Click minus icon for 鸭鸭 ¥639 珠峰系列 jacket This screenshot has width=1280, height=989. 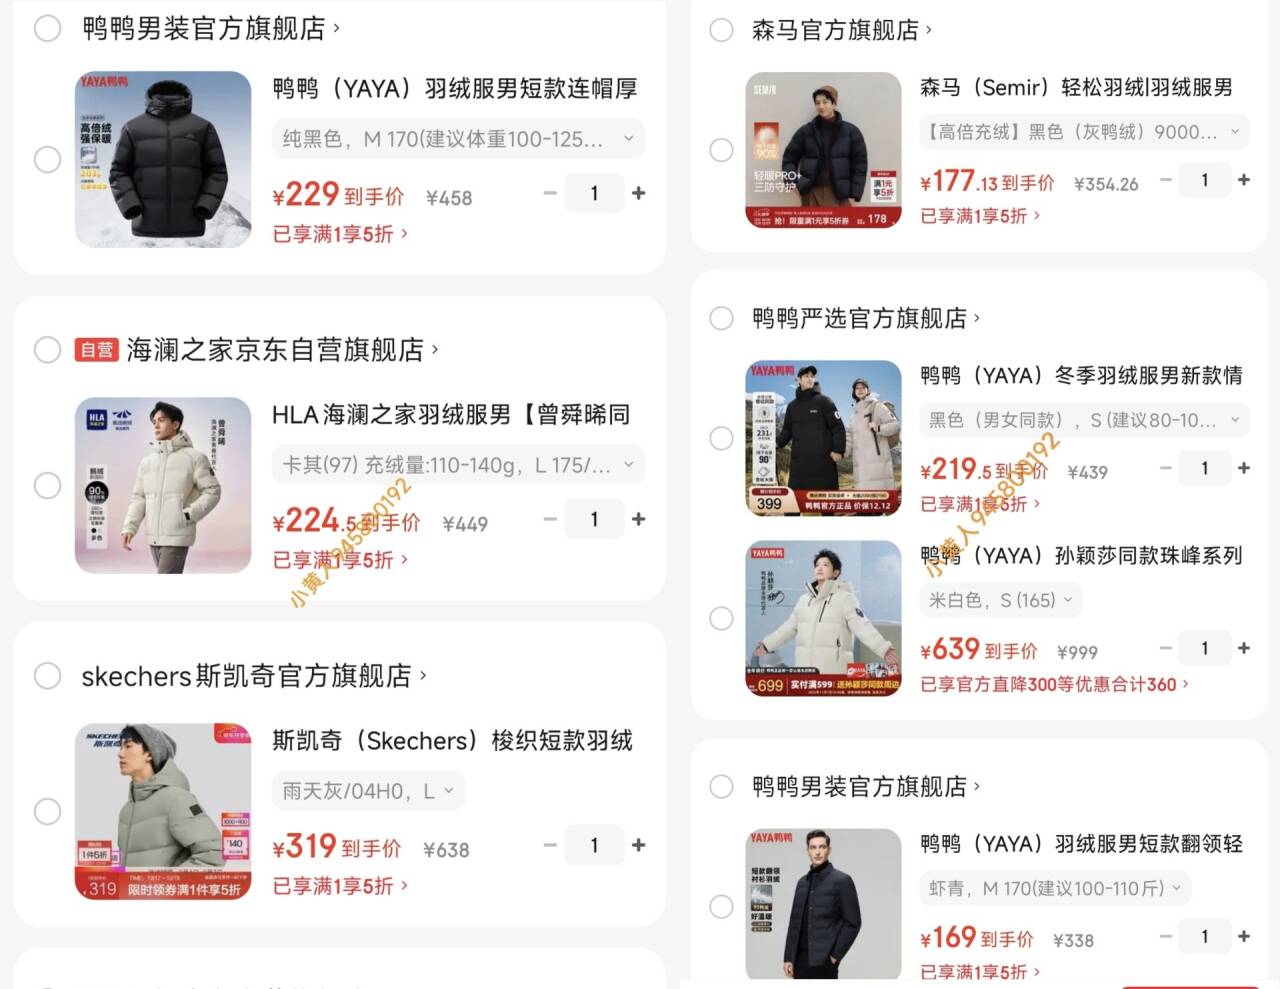point(1166,648)
